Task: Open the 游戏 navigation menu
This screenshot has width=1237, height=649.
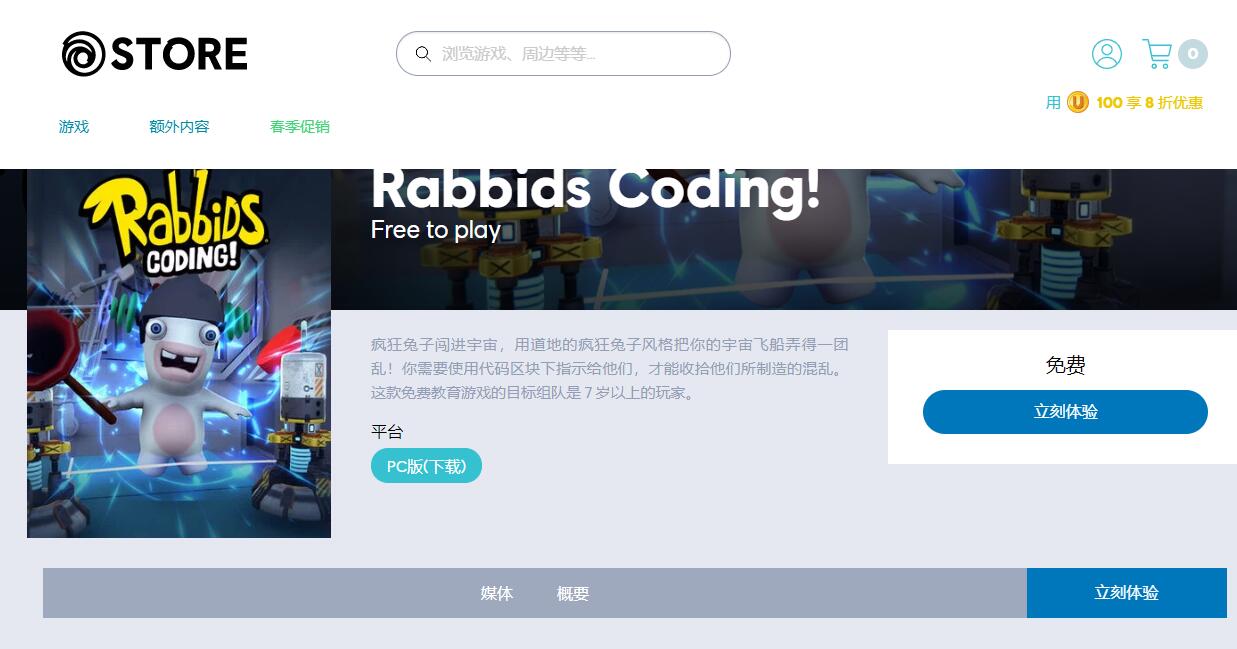Action: click(x=74, y=127)
